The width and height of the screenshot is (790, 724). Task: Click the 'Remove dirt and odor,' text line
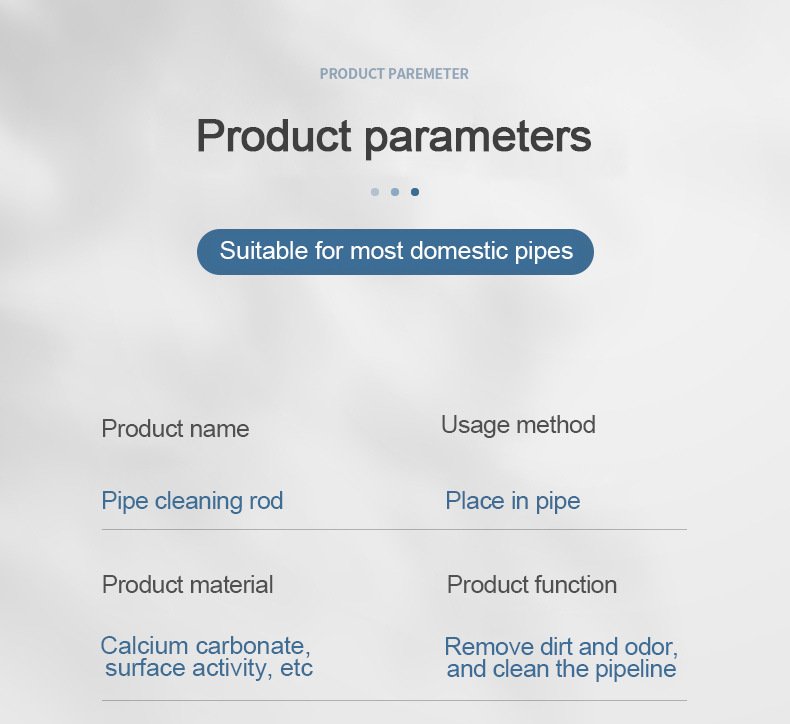(x=561, y=646)
